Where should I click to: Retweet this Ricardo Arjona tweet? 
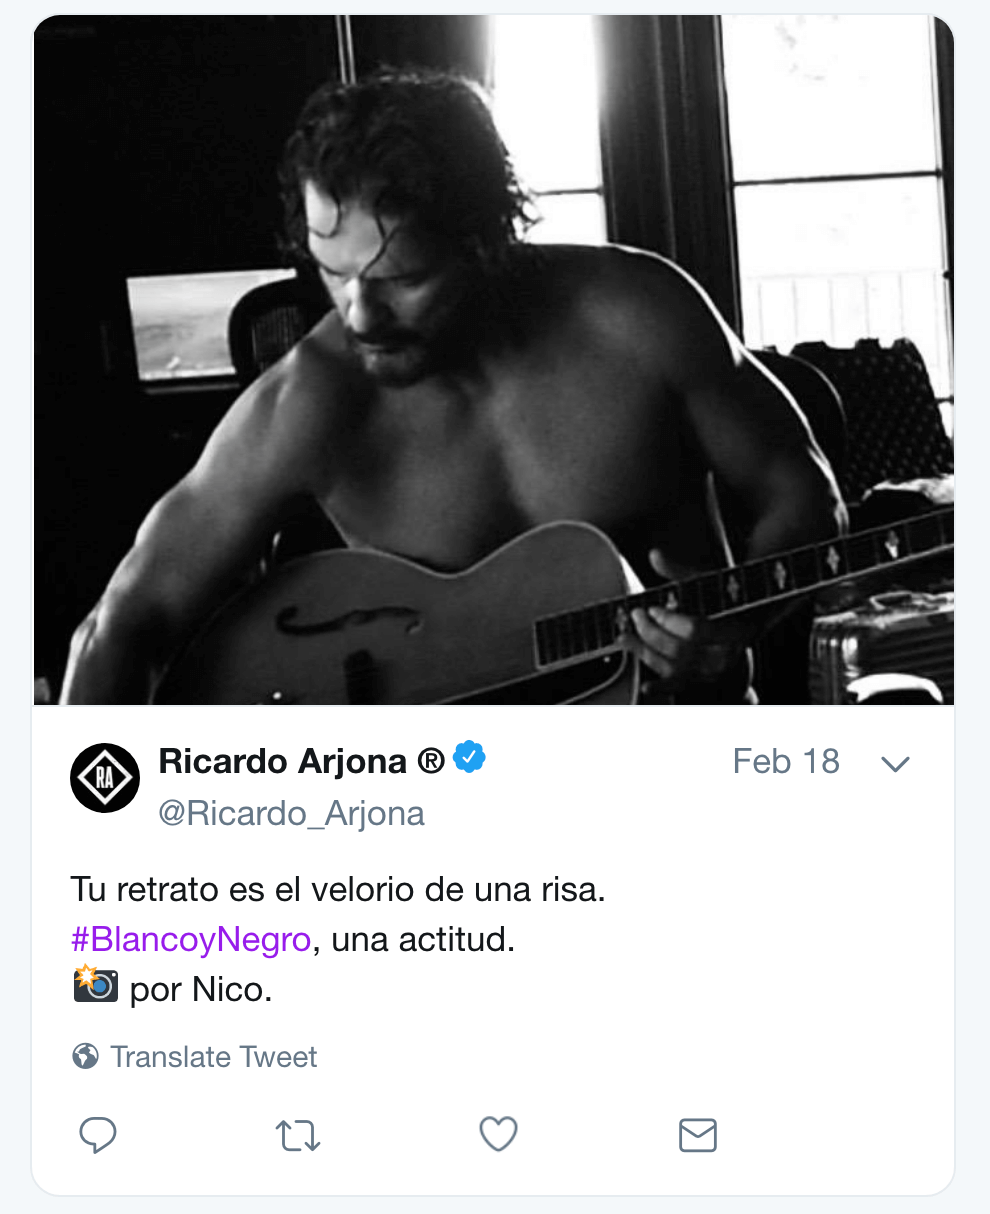pos(298,1135)
